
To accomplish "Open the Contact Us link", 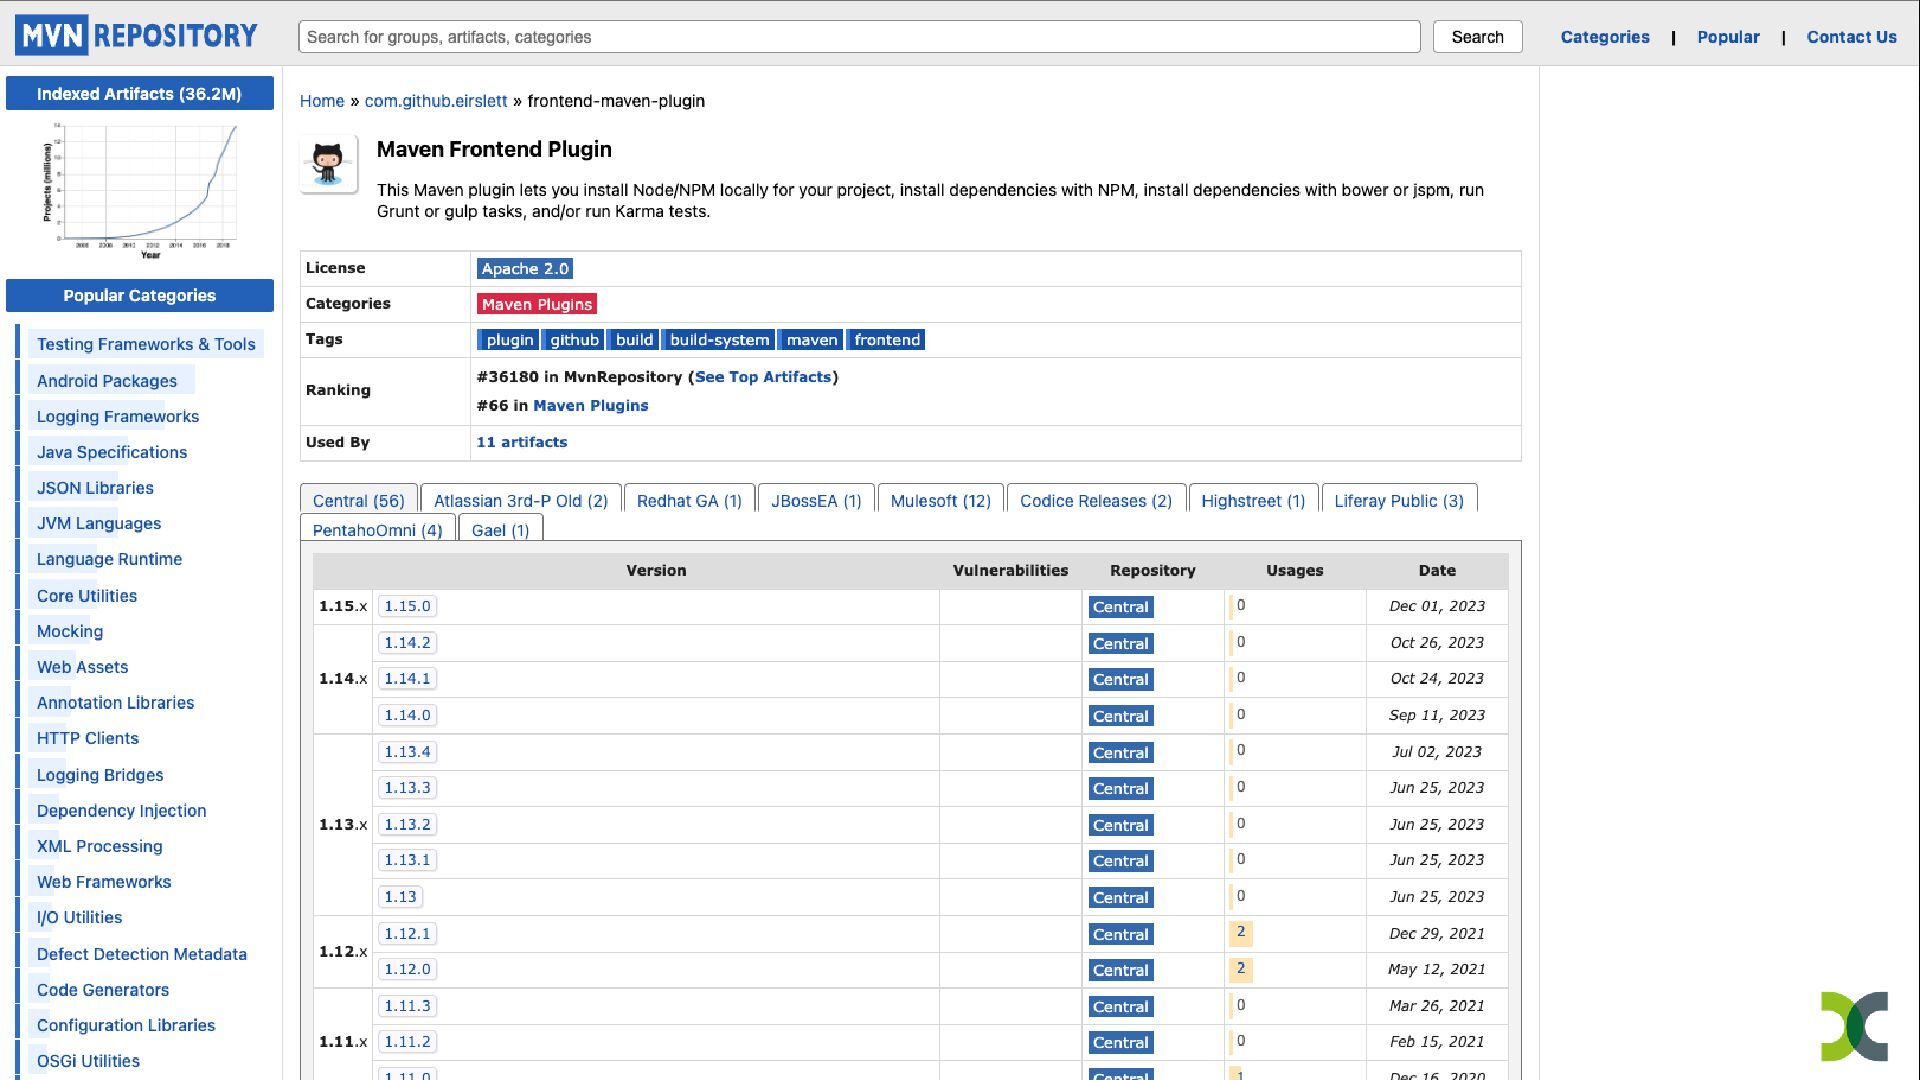I will coord(1851,37).
